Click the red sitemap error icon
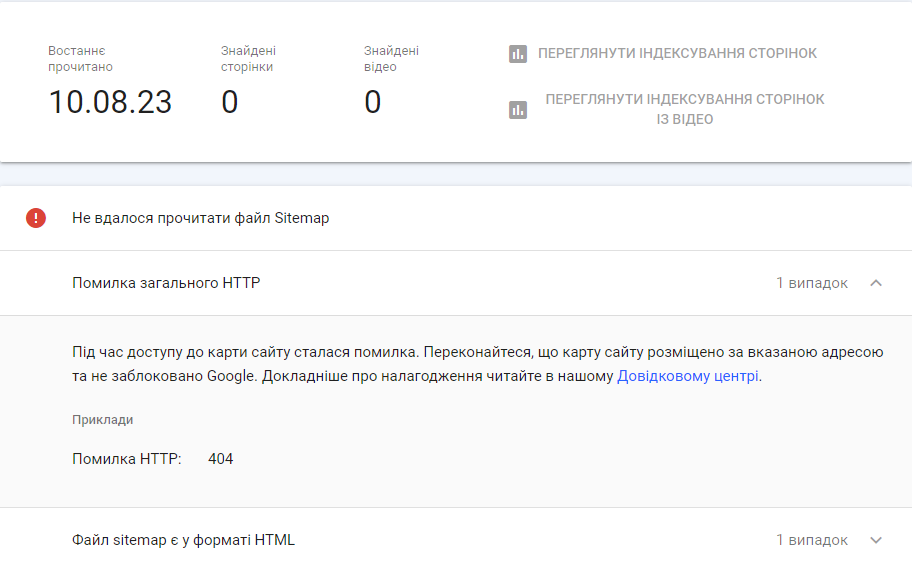912x570 pixels. point(36,218)
